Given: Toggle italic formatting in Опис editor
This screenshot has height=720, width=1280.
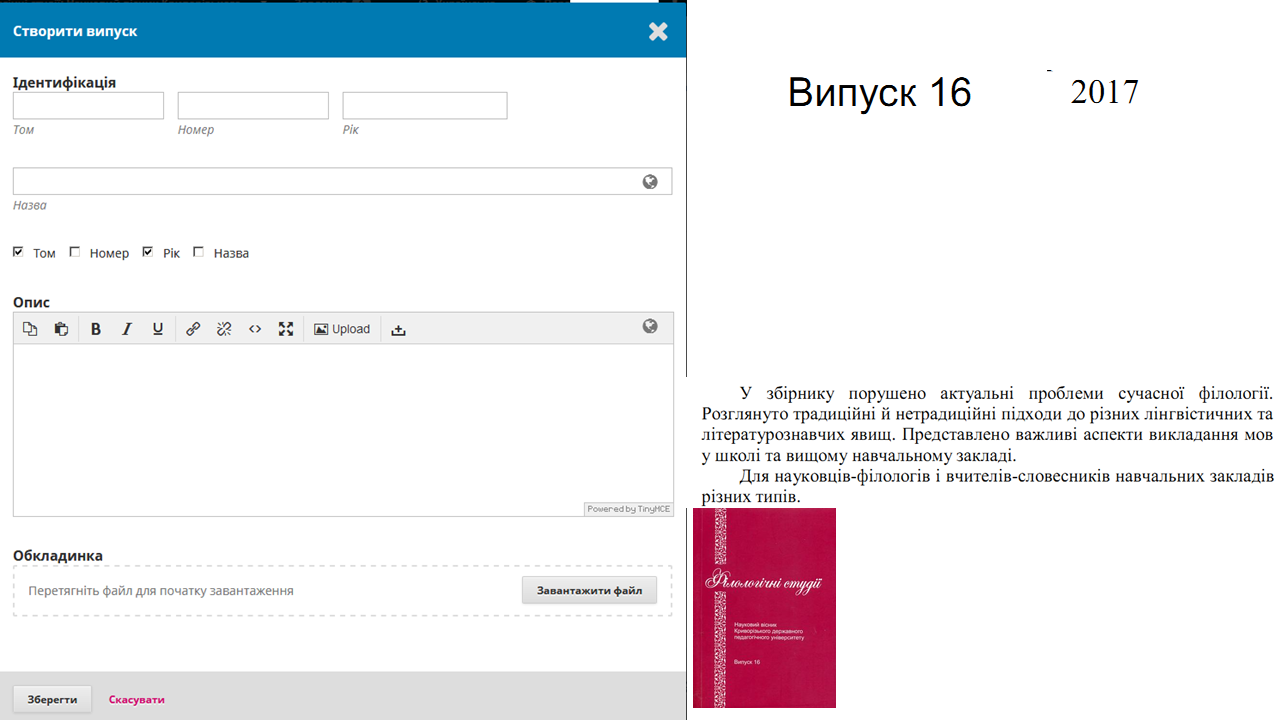Looking at the screenshot, I should (x=127, y=329).
